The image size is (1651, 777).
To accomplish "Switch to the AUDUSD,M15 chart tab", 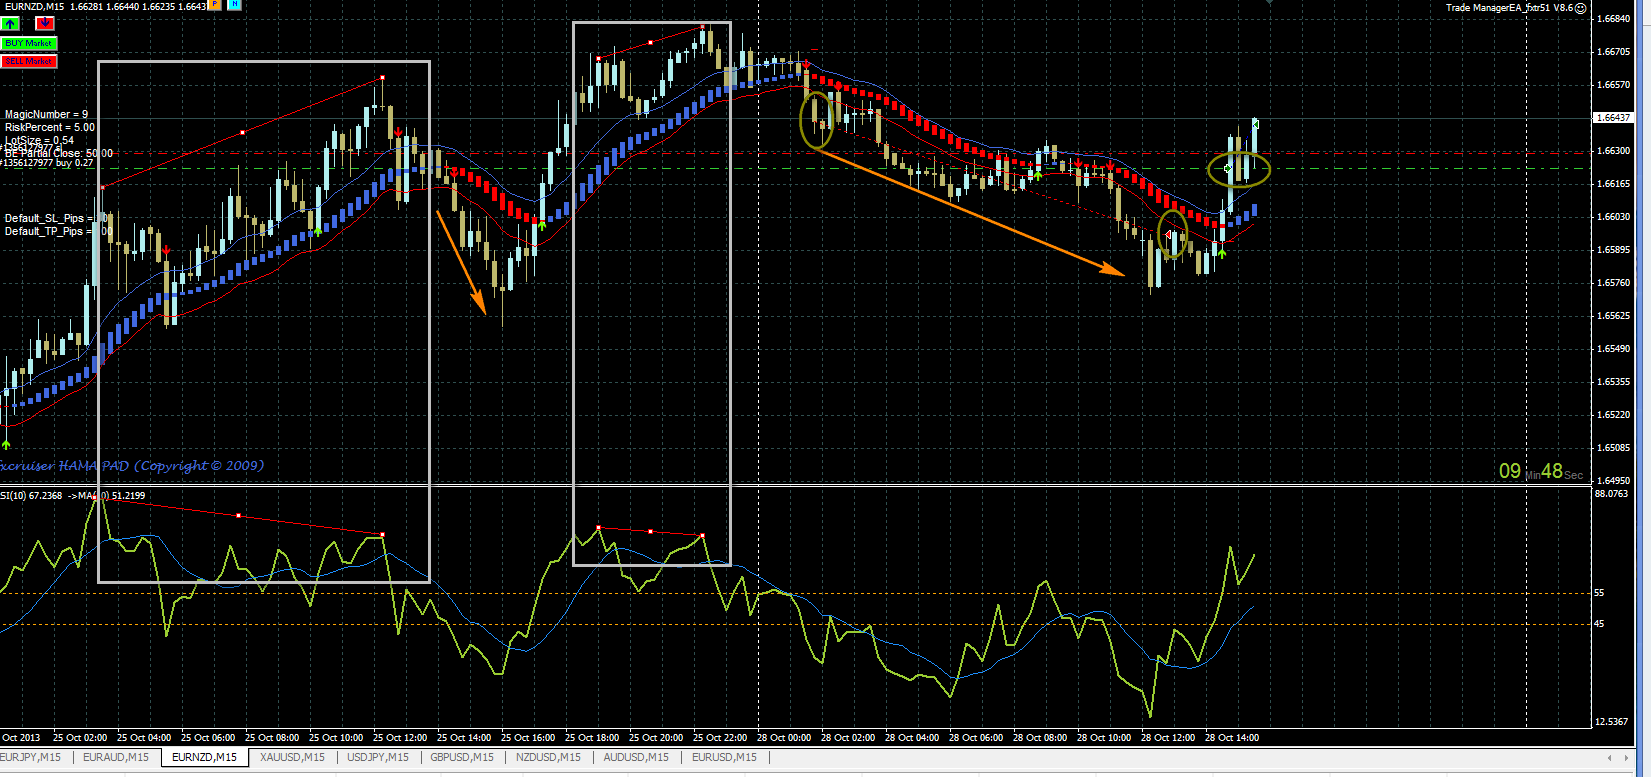I will [x=636, y=757].
